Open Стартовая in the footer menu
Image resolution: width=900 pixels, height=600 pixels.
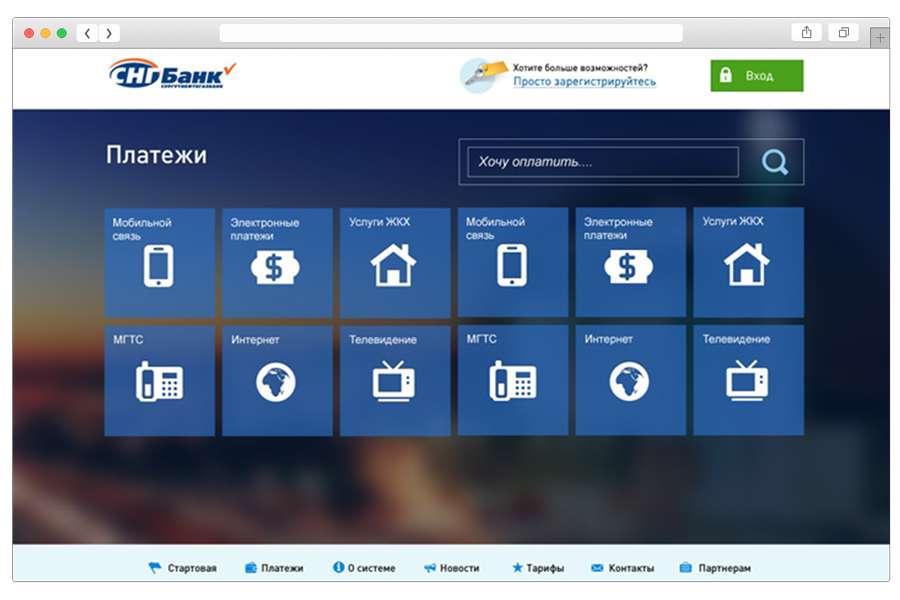[x=183, y=568]
